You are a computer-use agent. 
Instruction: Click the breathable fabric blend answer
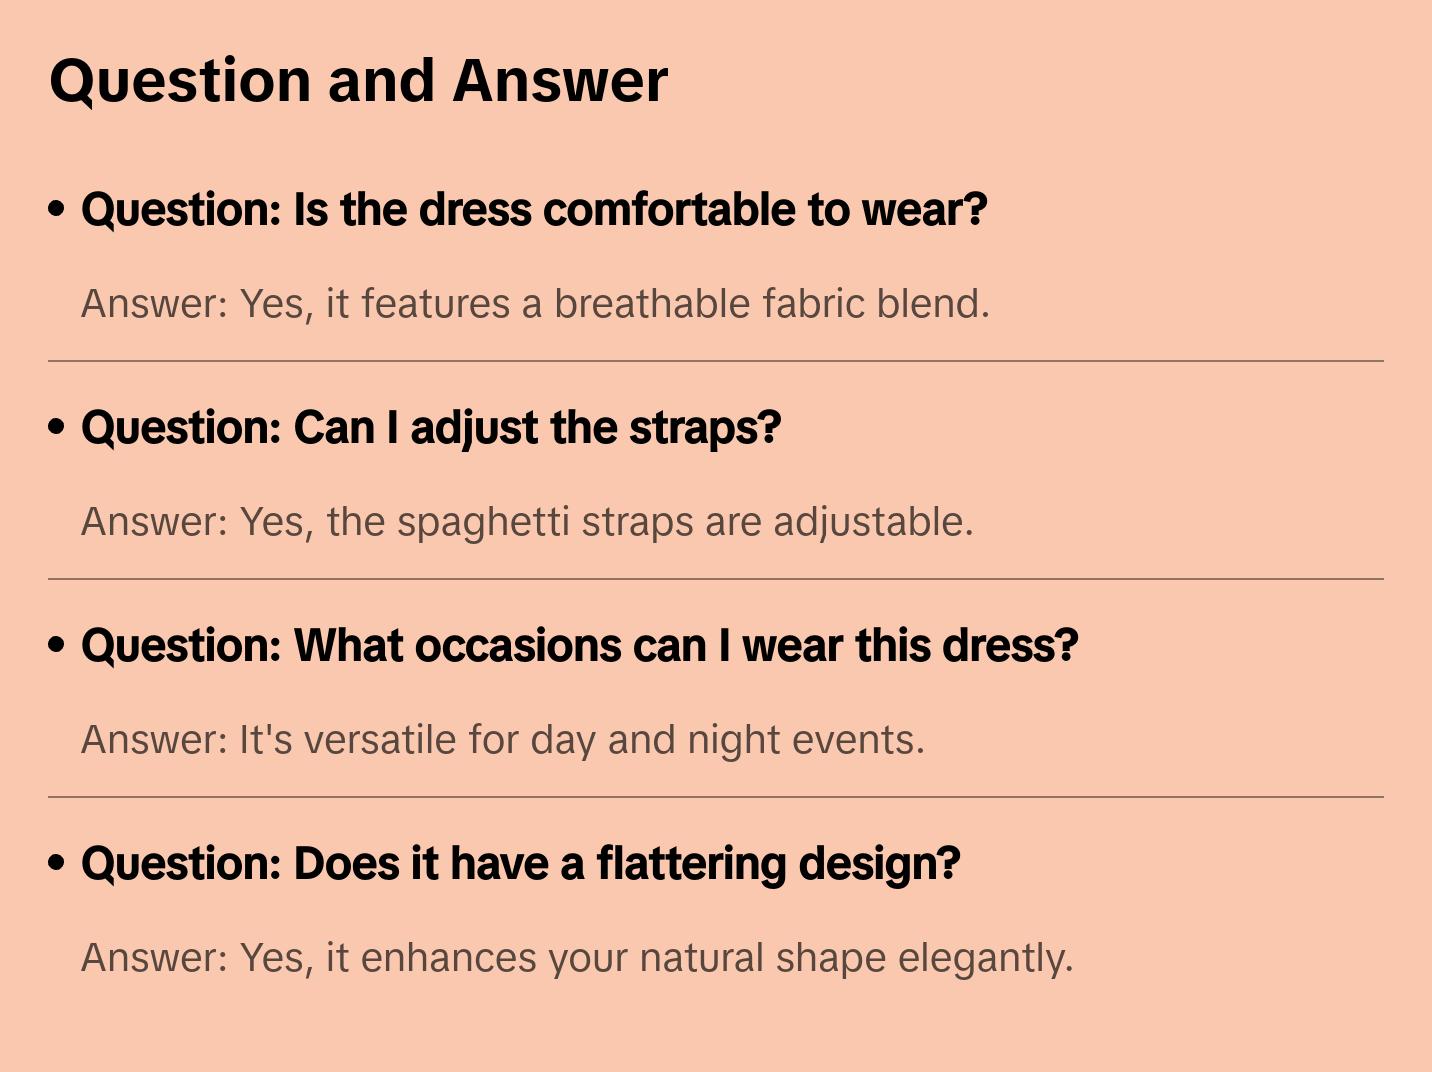535,304
